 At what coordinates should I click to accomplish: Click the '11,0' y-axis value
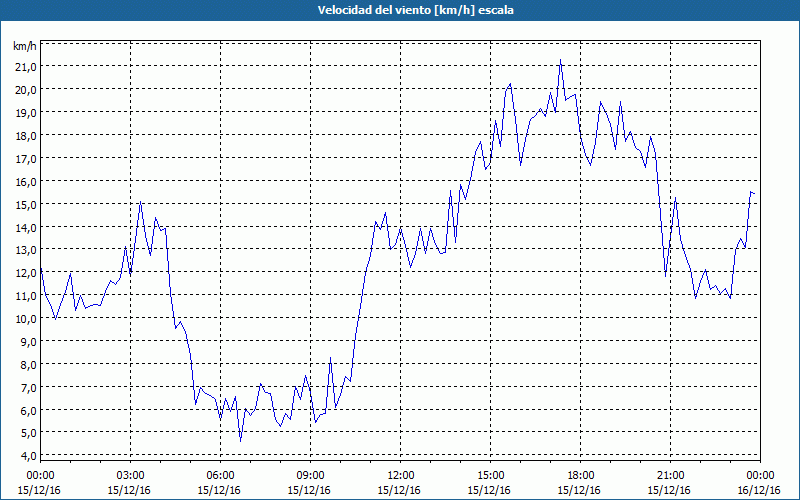click(26, 296)
